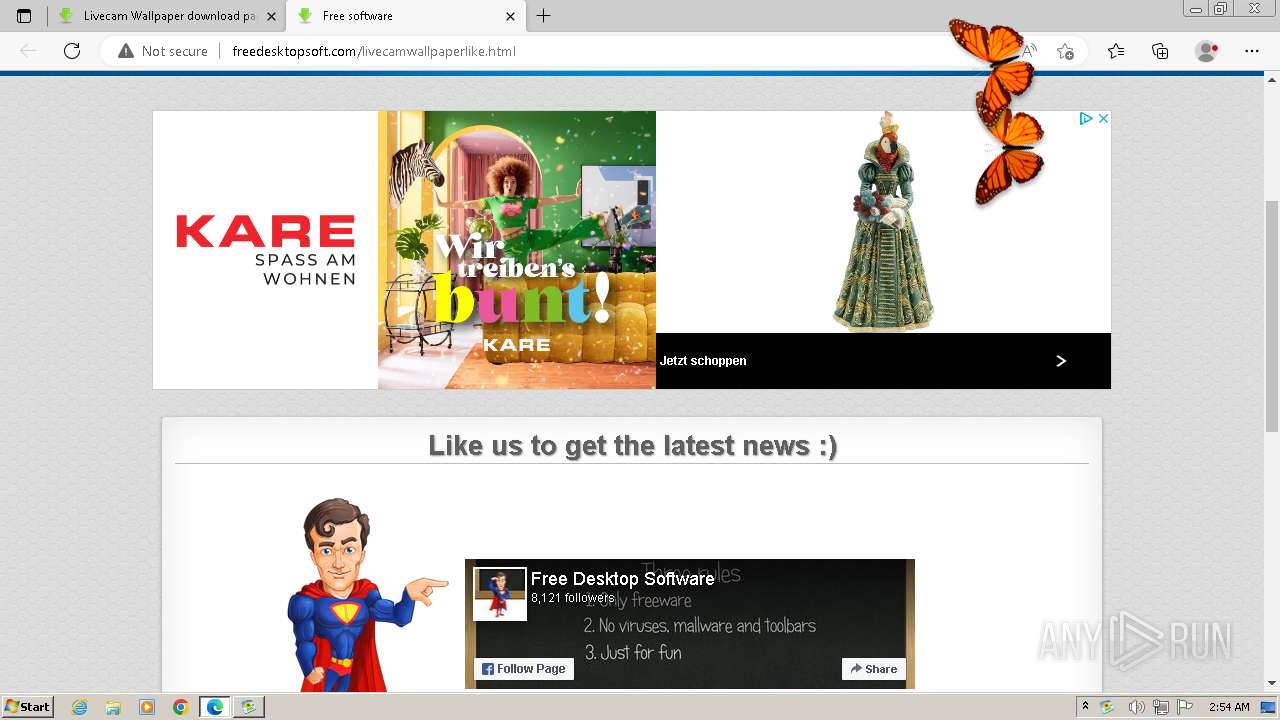Open File Explorer from taskbar
Screen dimensions: 1280x720
click(113, 707)
